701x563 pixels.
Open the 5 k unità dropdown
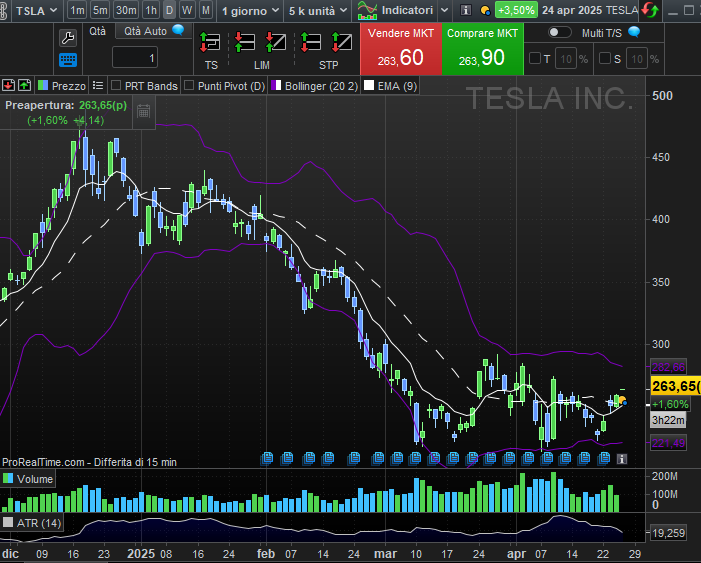(x=317, y=10)
